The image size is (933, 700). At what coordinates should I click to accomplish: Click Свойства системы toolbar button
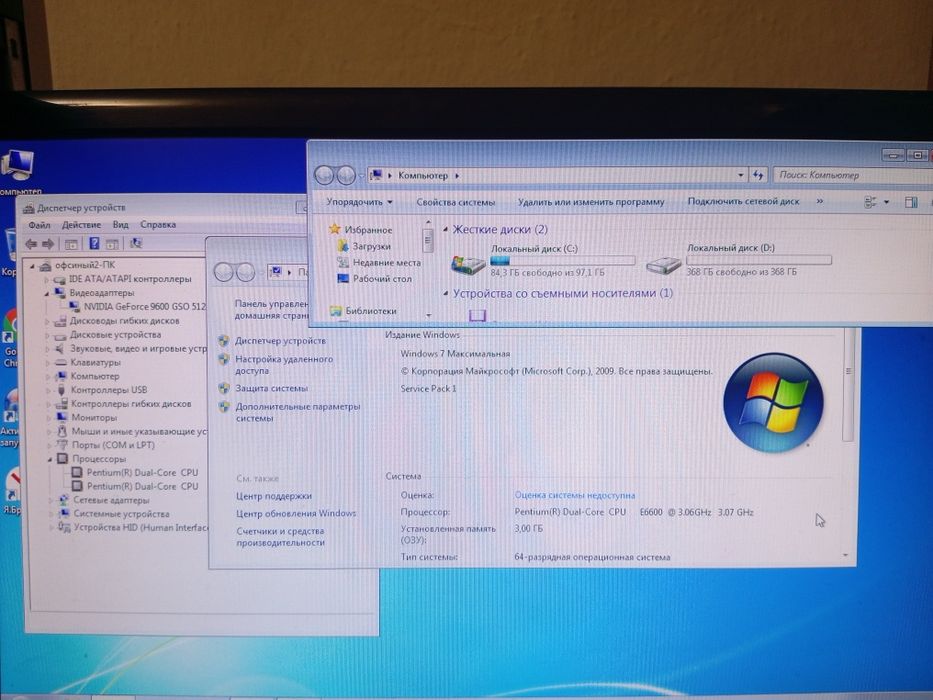tap(455, 202)
